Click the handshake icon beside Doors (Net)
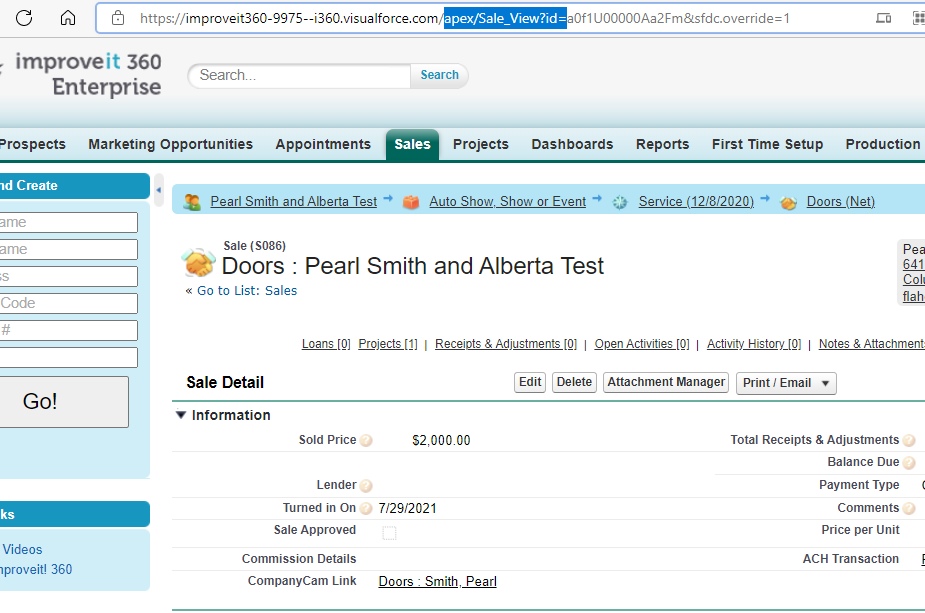 pos(788,203)
